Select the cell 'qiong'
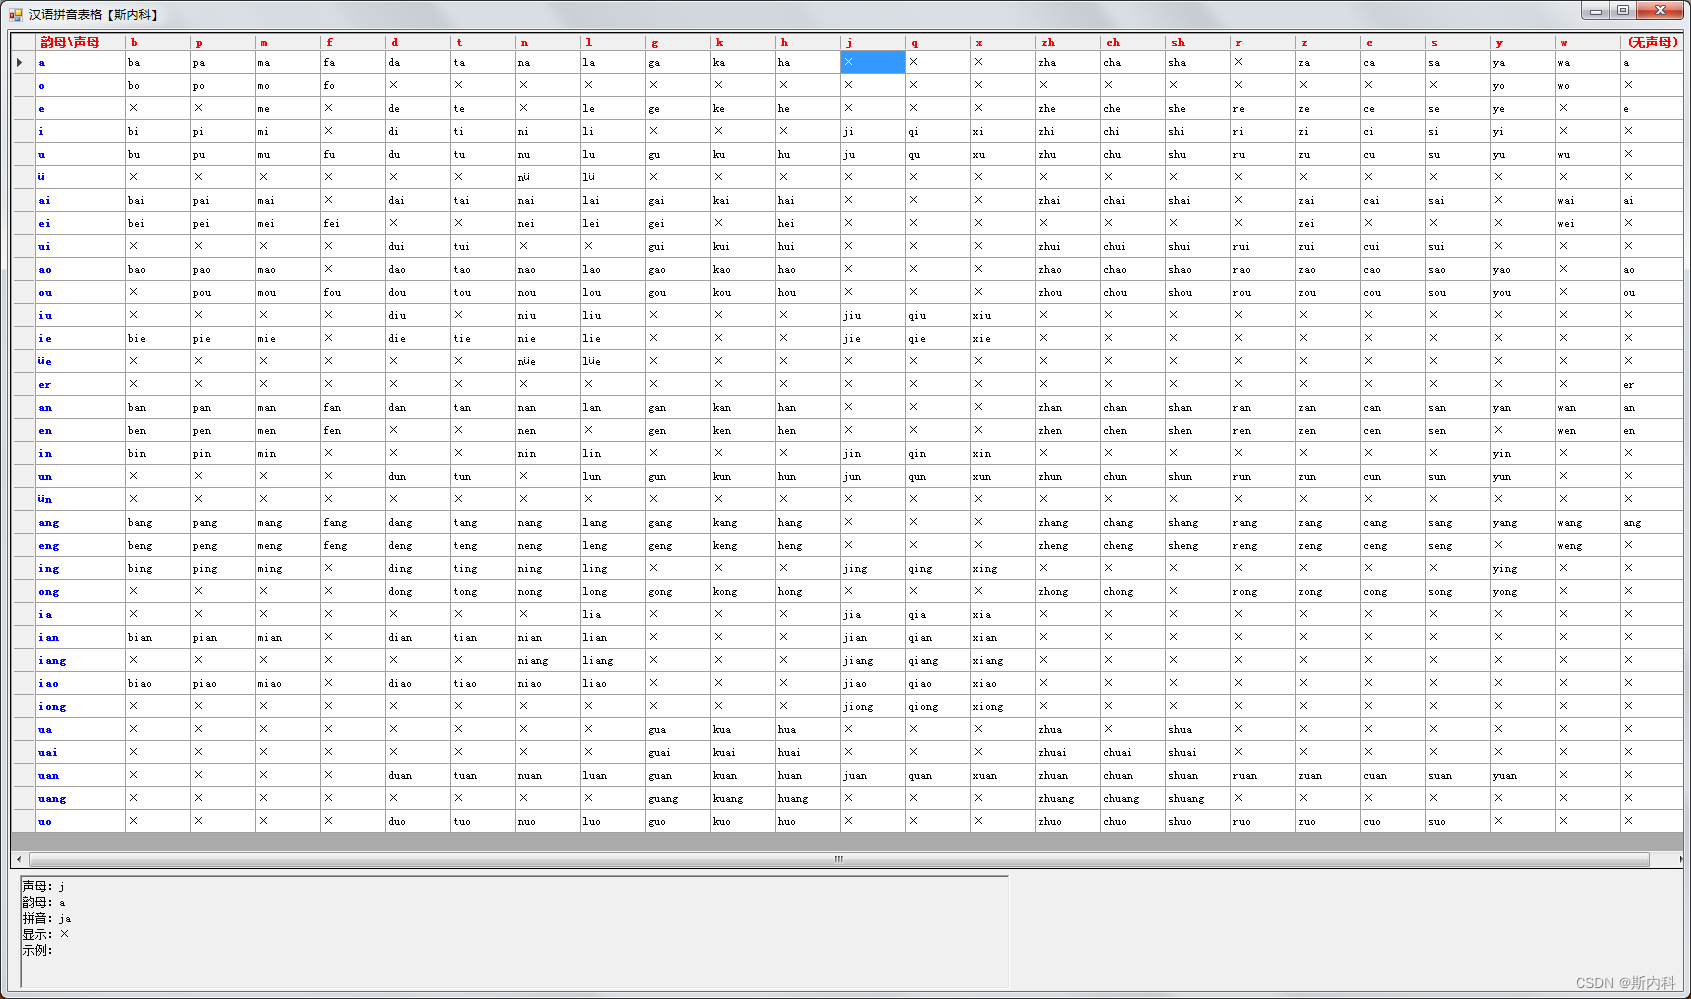The image size is (1691, 999). [x=938, y=706]
